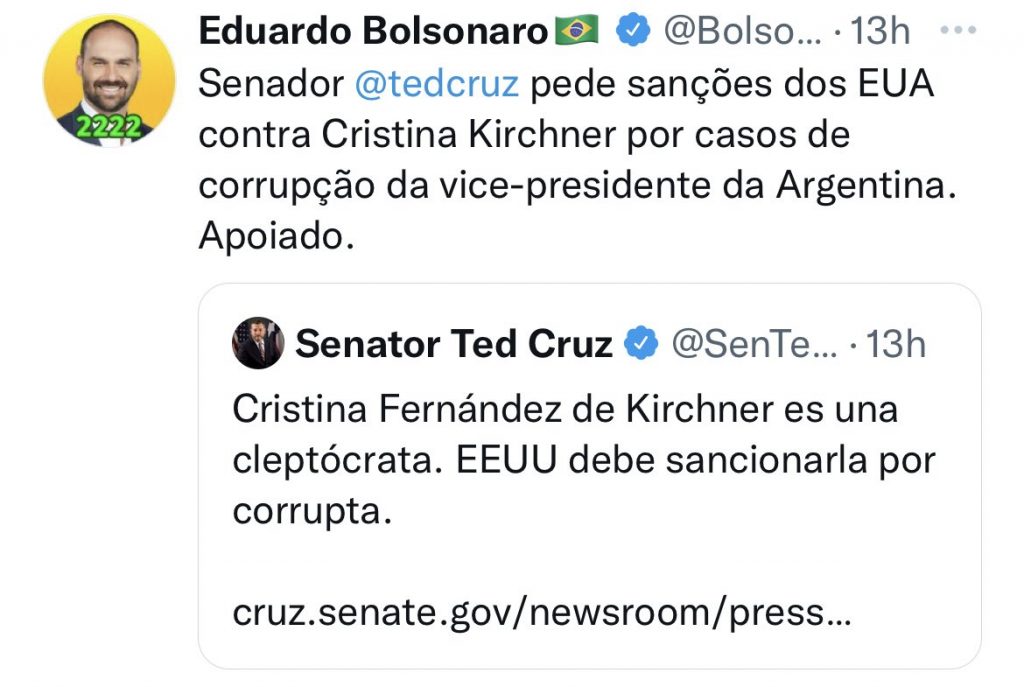Click the Brazilian flag emoji beside the name

(577, 30)
